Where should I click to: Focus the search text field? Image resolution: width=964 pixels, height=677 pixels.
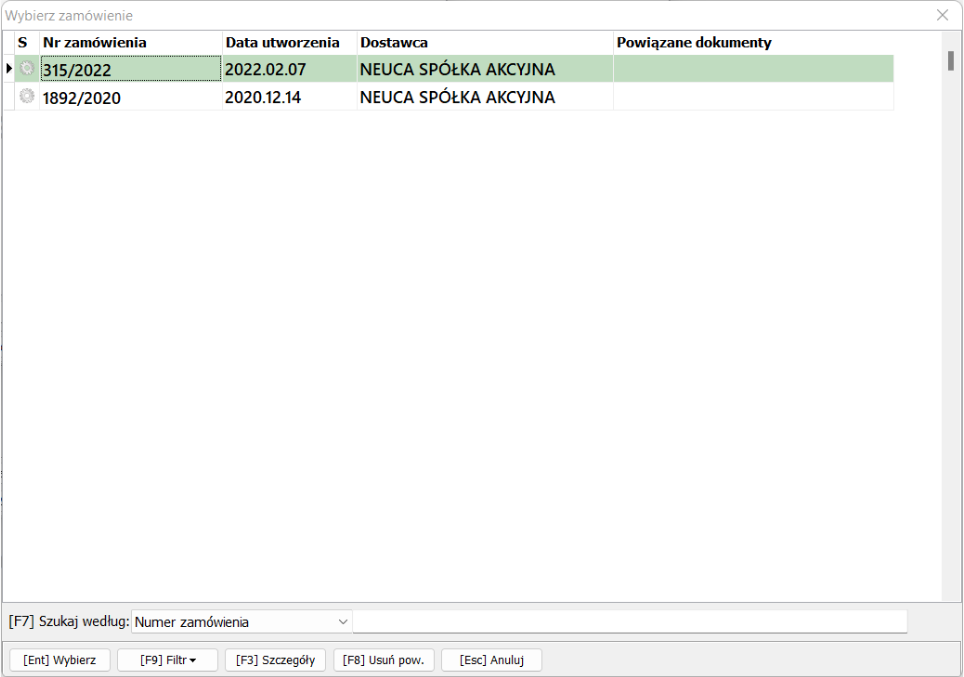point(630,622)
